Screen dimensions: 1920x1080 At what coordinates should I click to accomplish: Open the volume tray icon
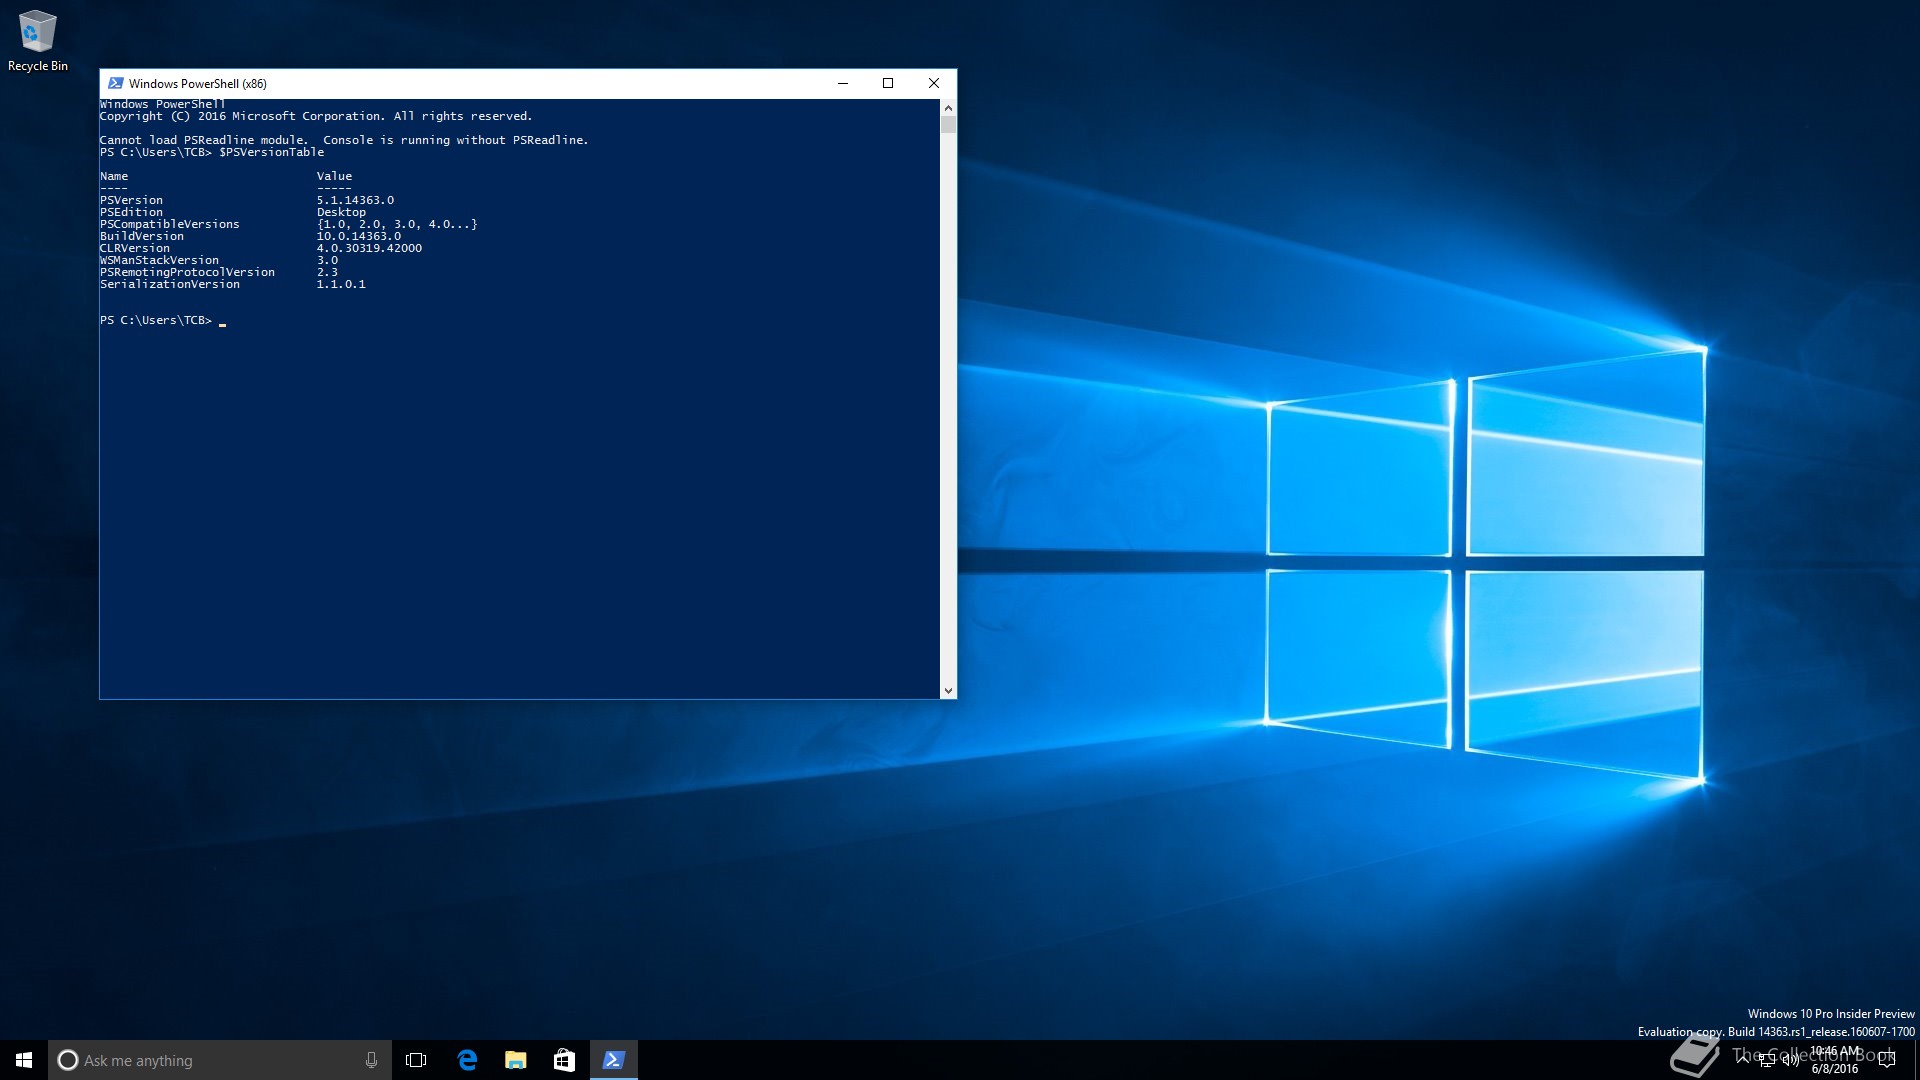pos(1790,1060)
